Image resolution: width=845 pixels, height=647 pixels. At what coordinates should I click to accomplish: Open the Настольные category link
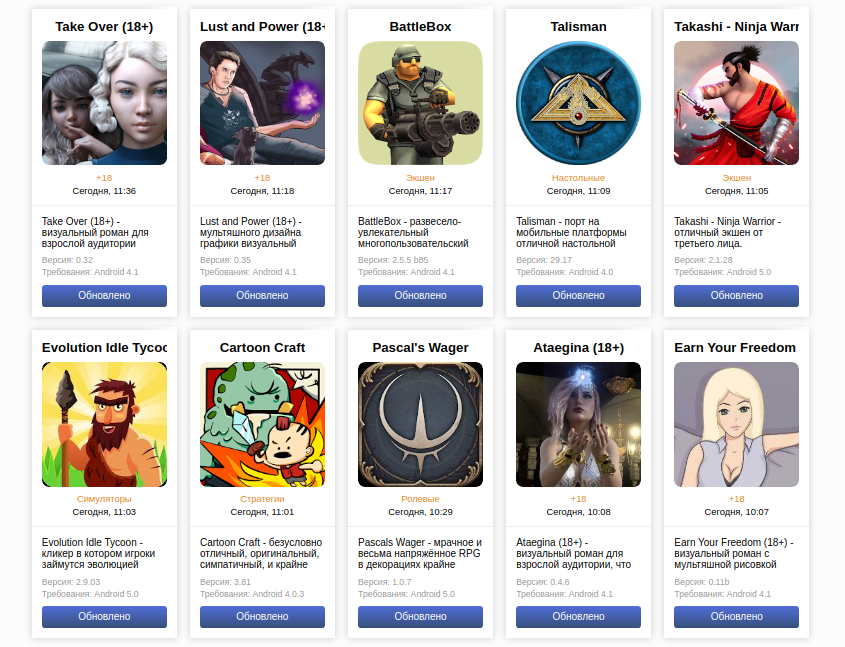(x=578, y=178)
